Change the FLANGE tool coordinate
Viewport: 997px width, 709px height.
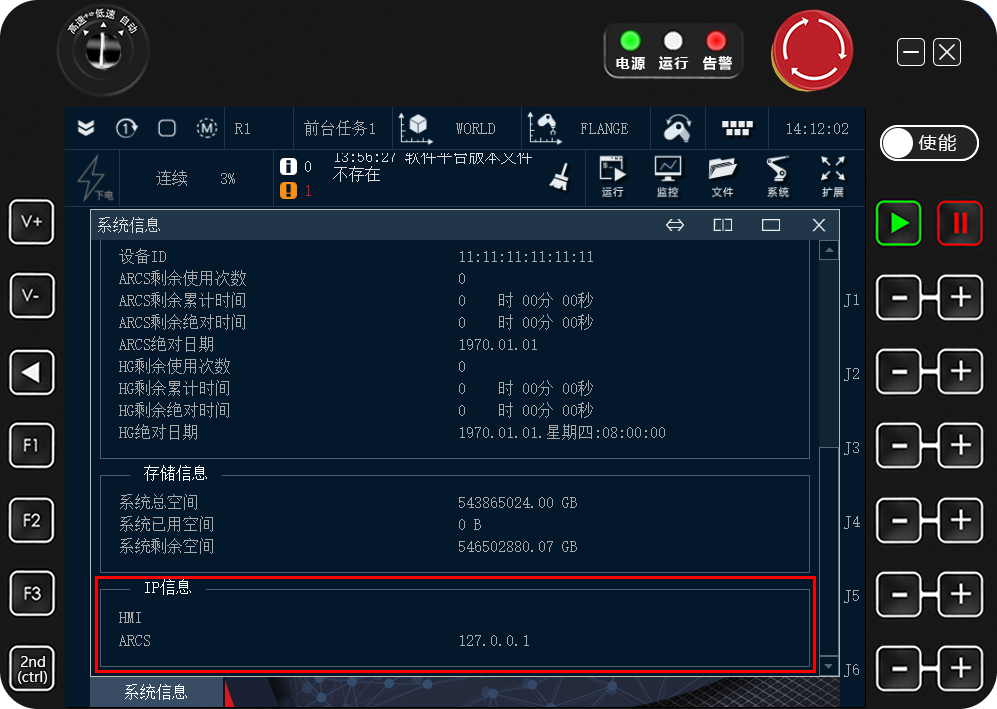pyautogui.click(x=585, y=128)
